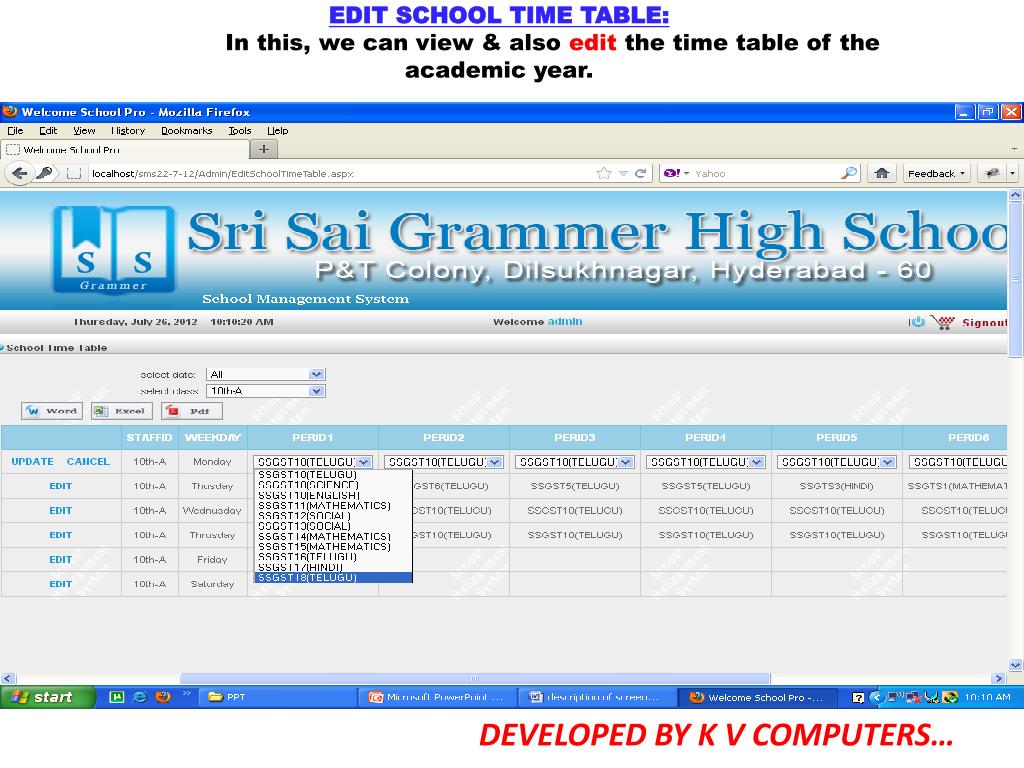Click EDIT link for Friday row
The image size is (1024, 768).
pos(61,559)
